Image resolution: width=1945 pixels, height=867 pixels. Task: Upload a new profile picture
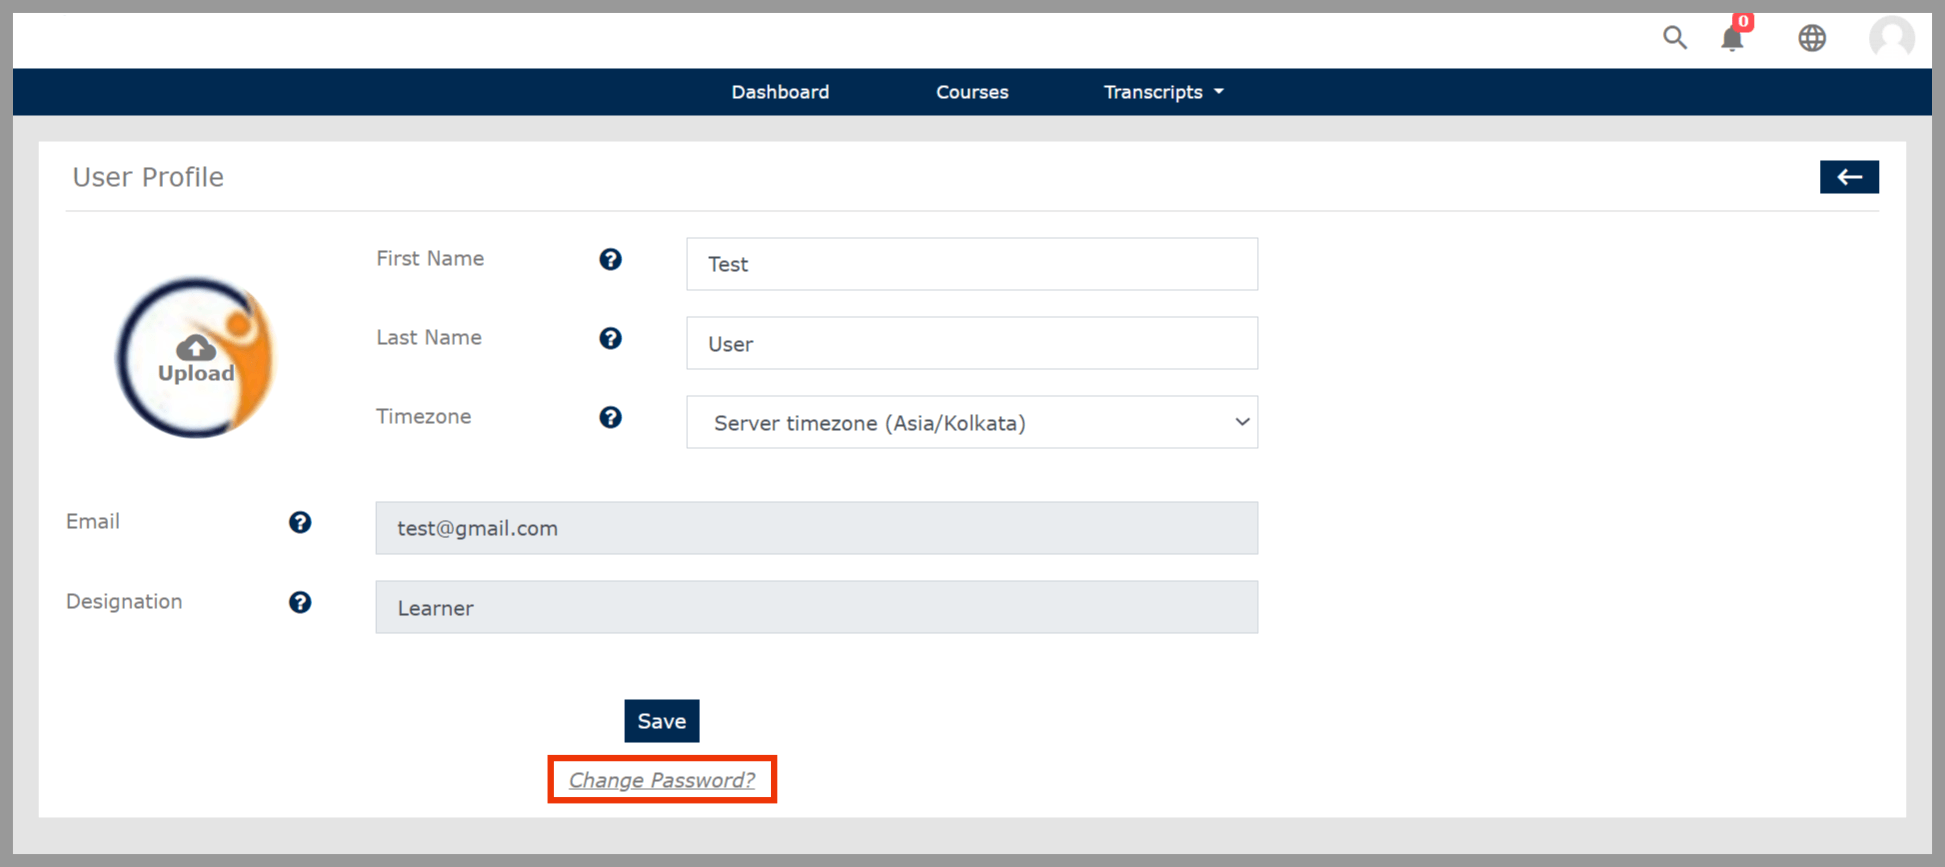pyautogui.click(x=196, y=358)
